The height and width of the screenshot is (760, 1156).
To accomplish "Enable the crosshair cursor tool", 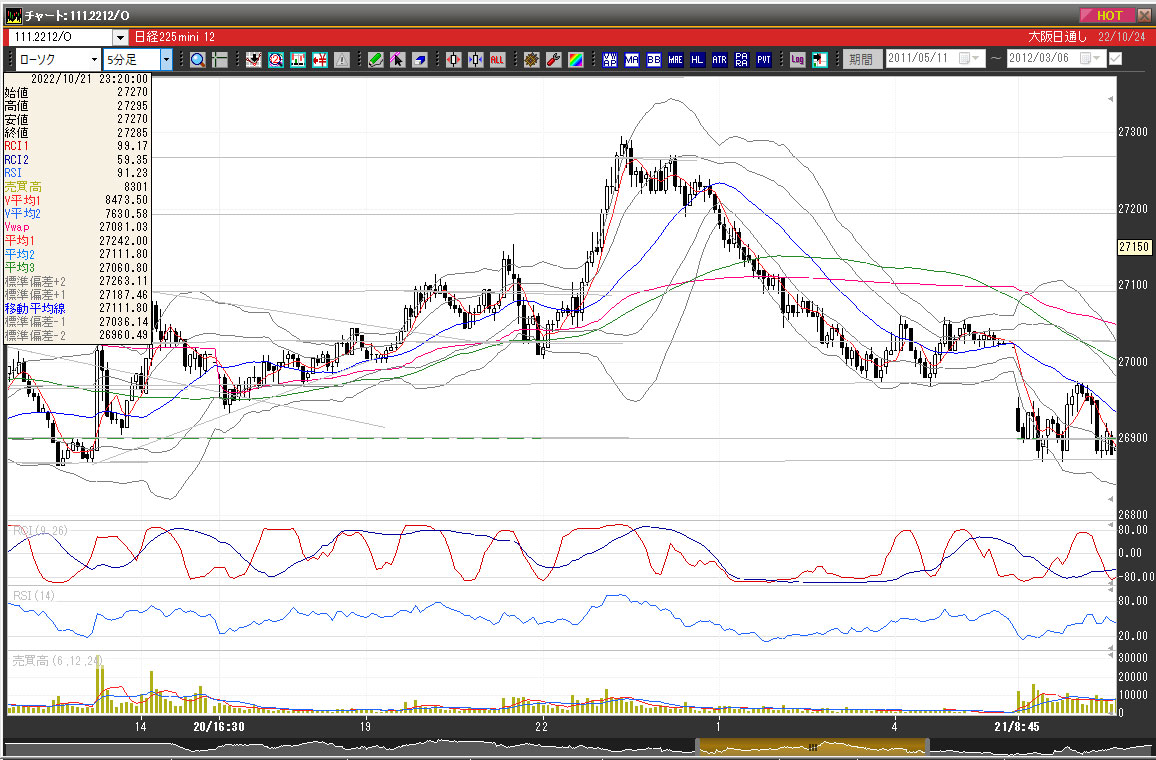I will coord(220,60).
